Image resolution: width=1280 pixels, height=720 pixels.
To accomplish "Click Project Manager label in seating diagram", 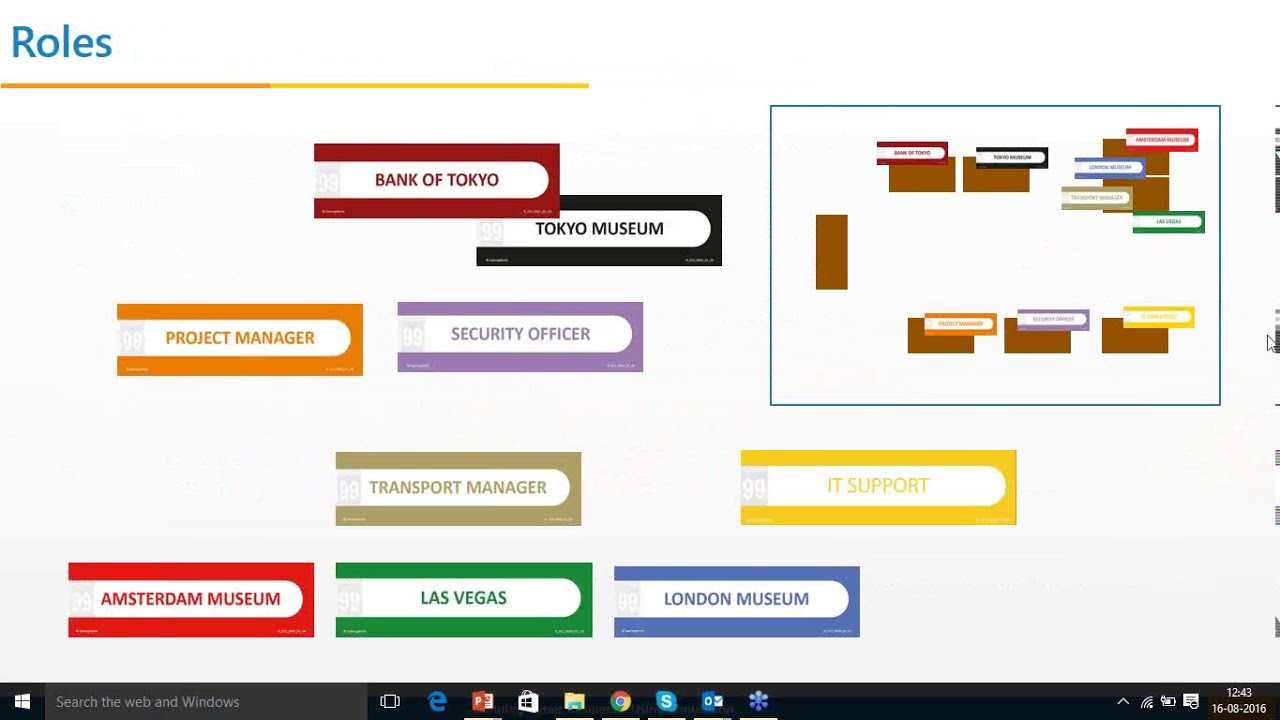I will [x=961, y=324].
